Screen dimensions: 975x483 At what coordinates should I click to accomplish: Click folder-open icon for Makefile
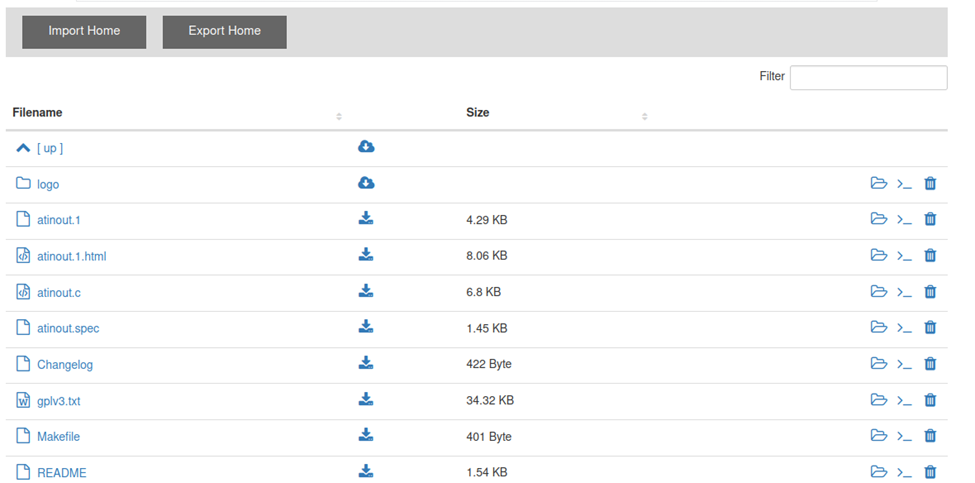(878, 435)
